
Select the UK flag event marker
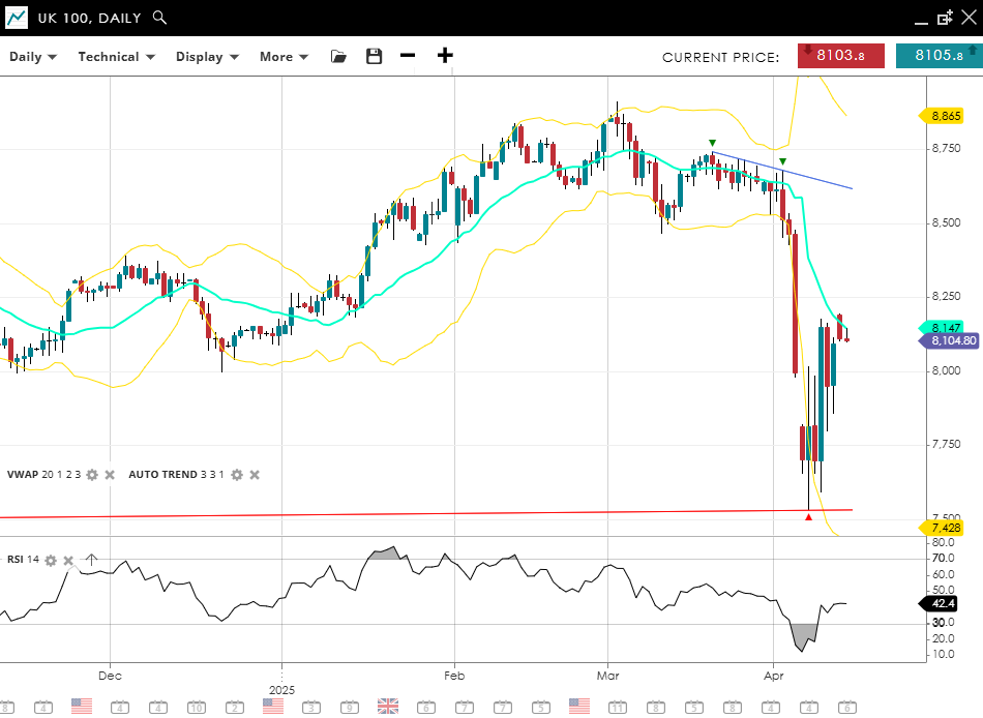click(388, 706)
